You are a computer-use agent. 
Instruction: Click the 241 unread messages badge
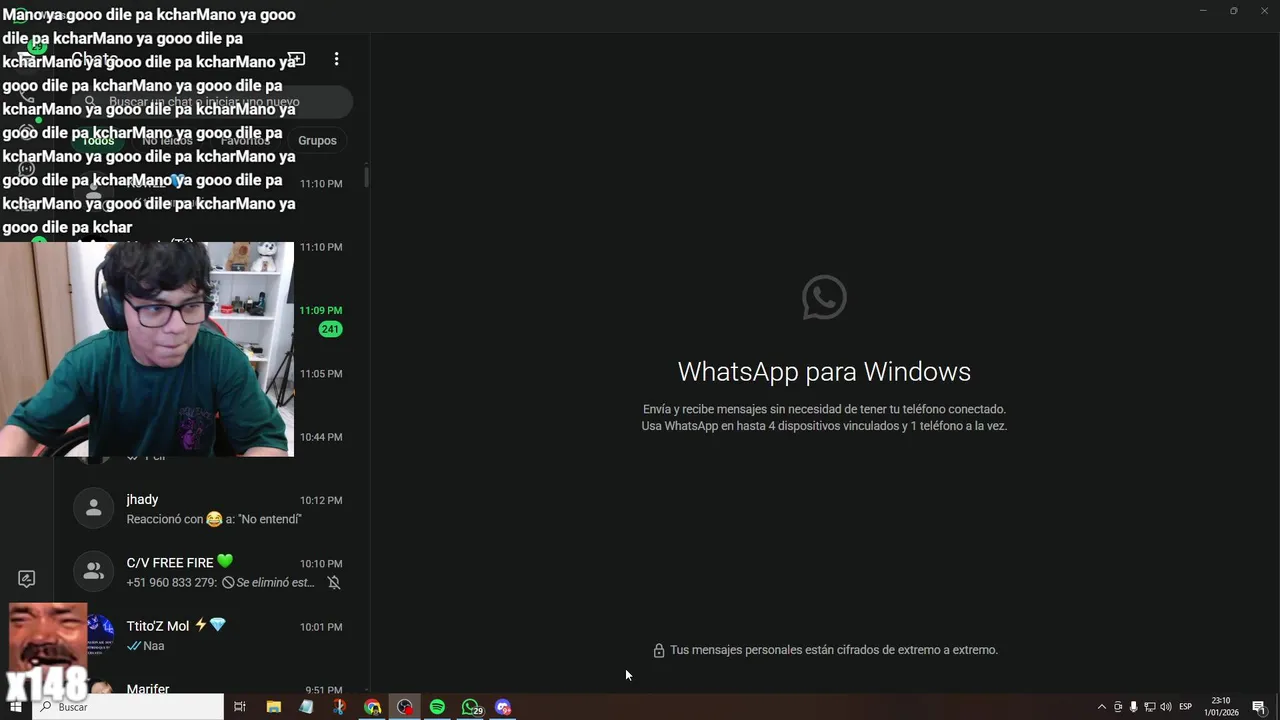pos(330,329)
